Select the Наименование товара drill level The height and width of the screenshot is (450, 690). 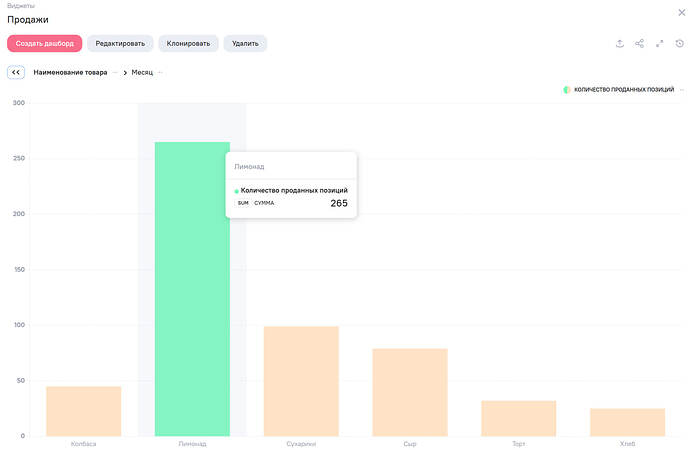[70, 72]
